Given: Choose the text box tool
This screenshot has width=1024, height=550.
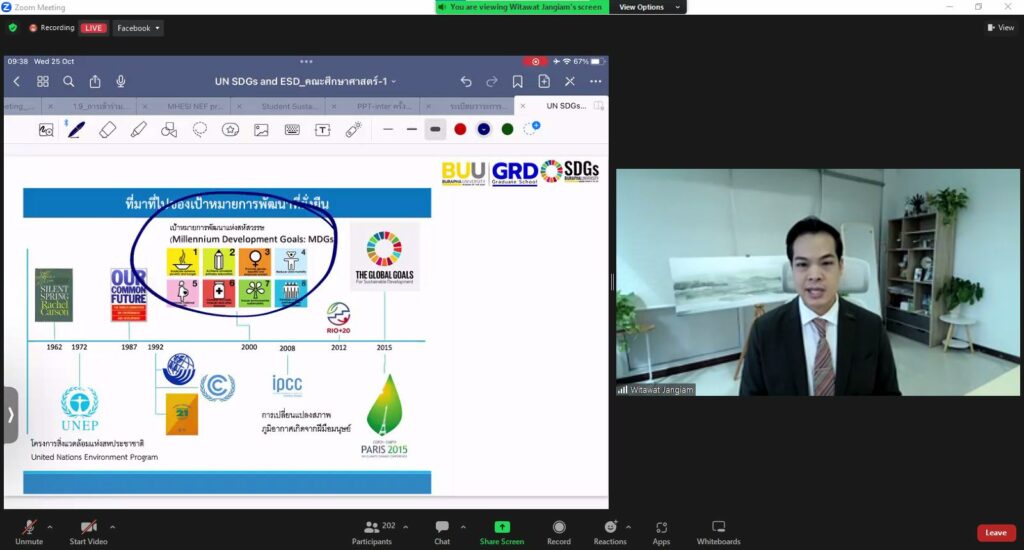Looking at the screenshot, I should [x=322, y=129].
